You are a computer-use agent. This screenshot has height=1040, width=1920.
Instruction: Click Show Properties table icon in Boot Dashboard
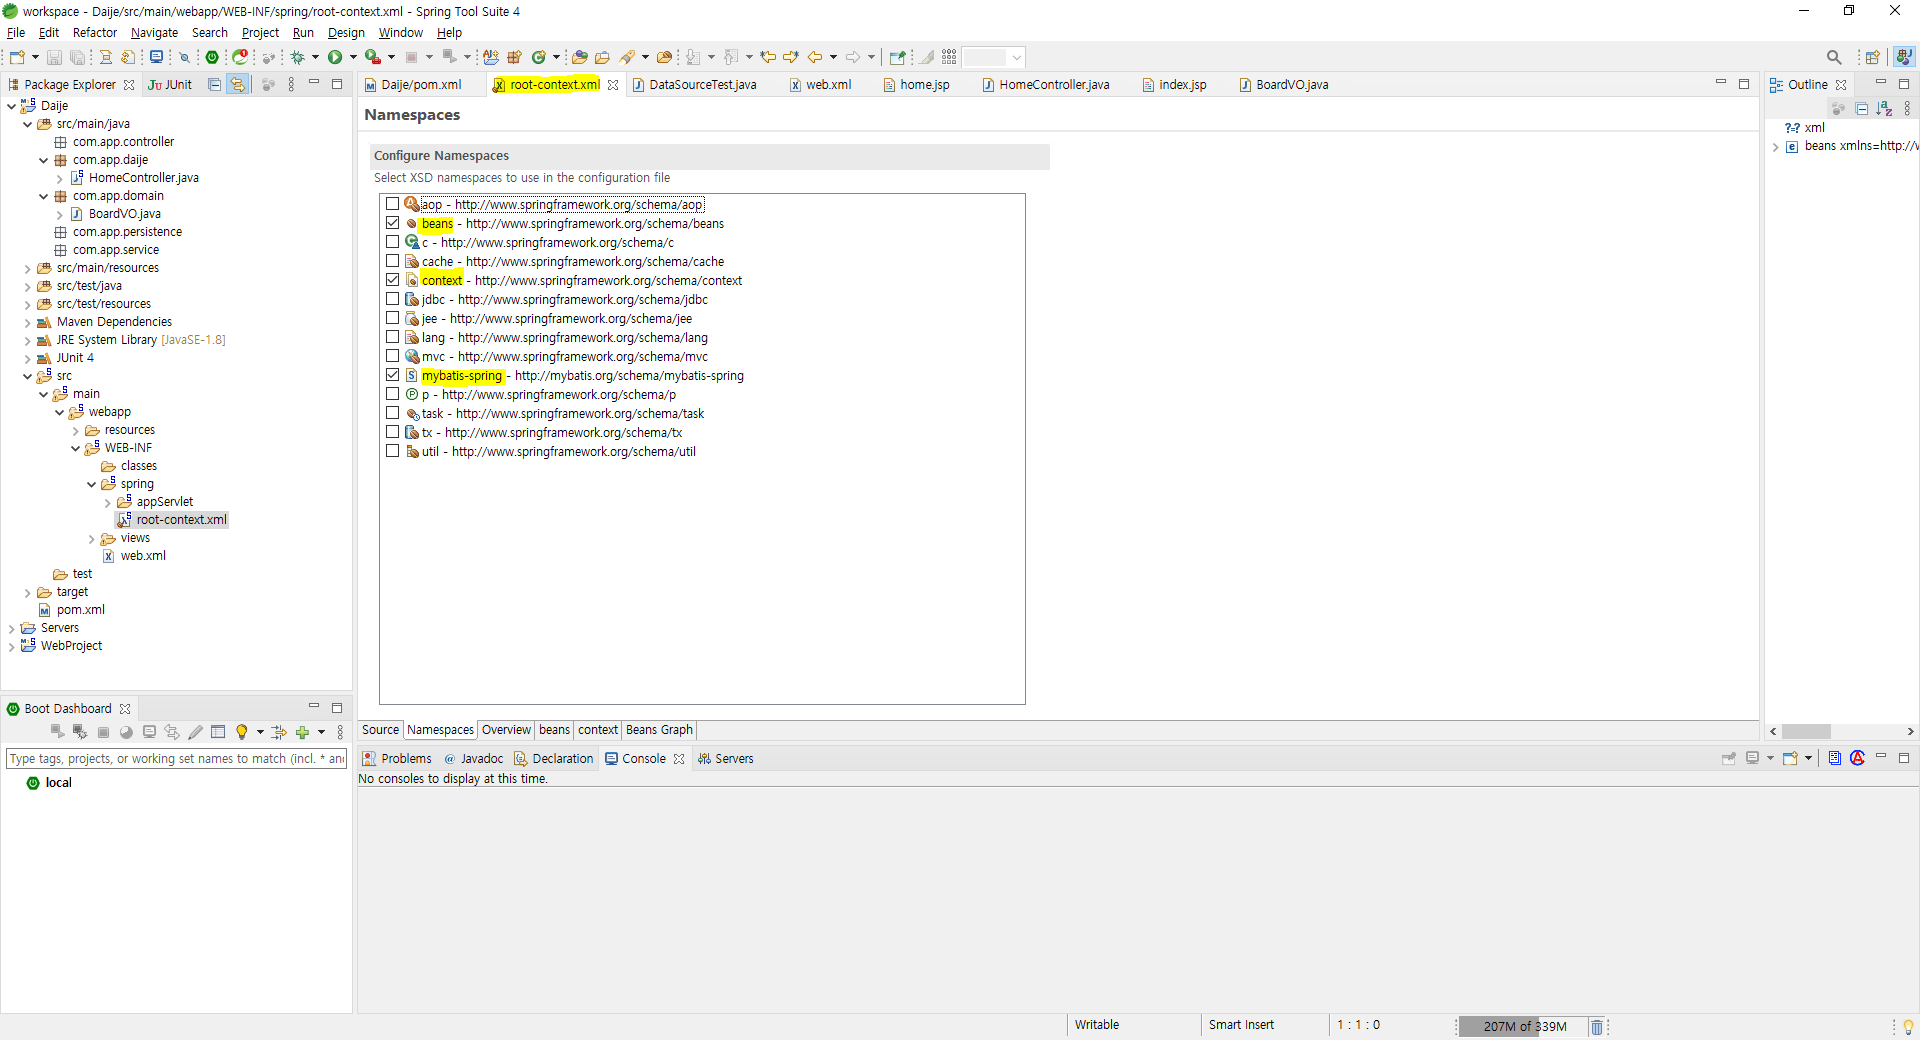(x=218, y=732)
